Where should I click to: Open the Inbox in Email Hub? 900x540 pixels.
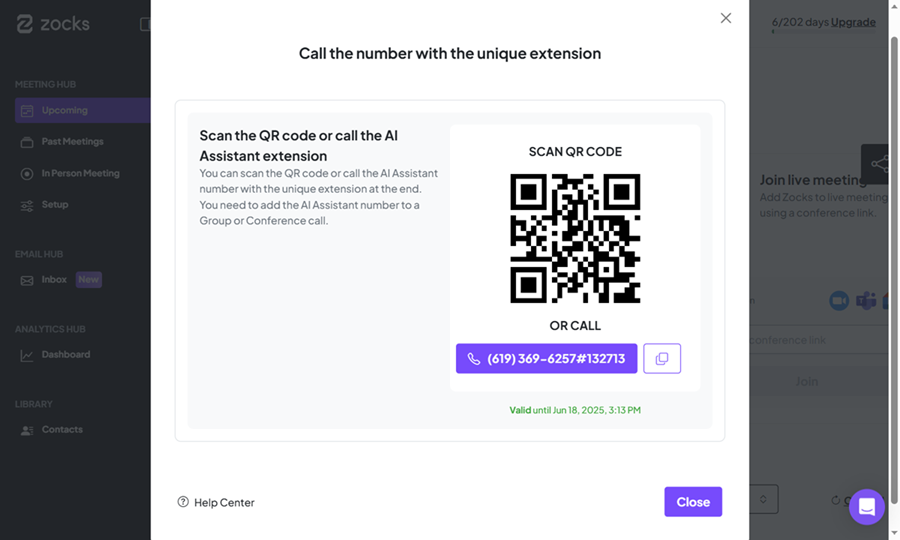click(54, 280)
